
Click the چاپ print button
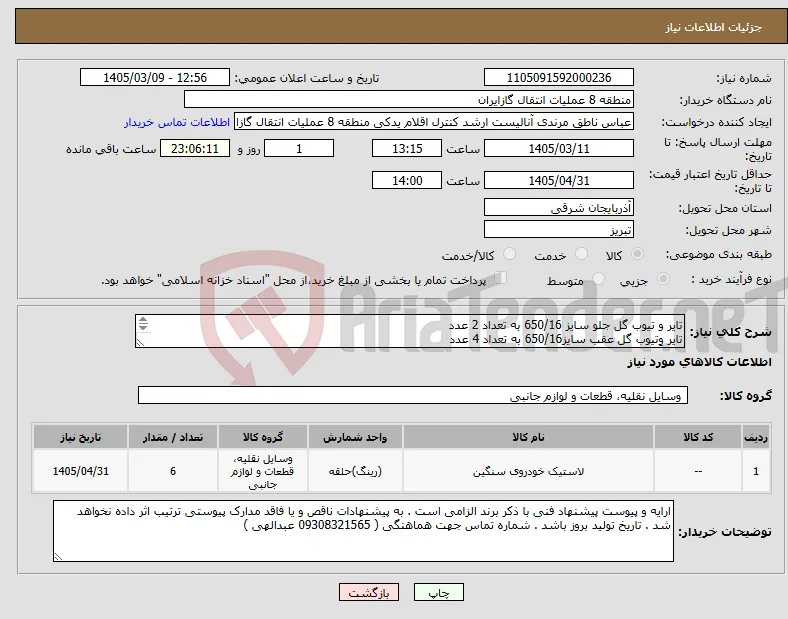pos(439,592)
